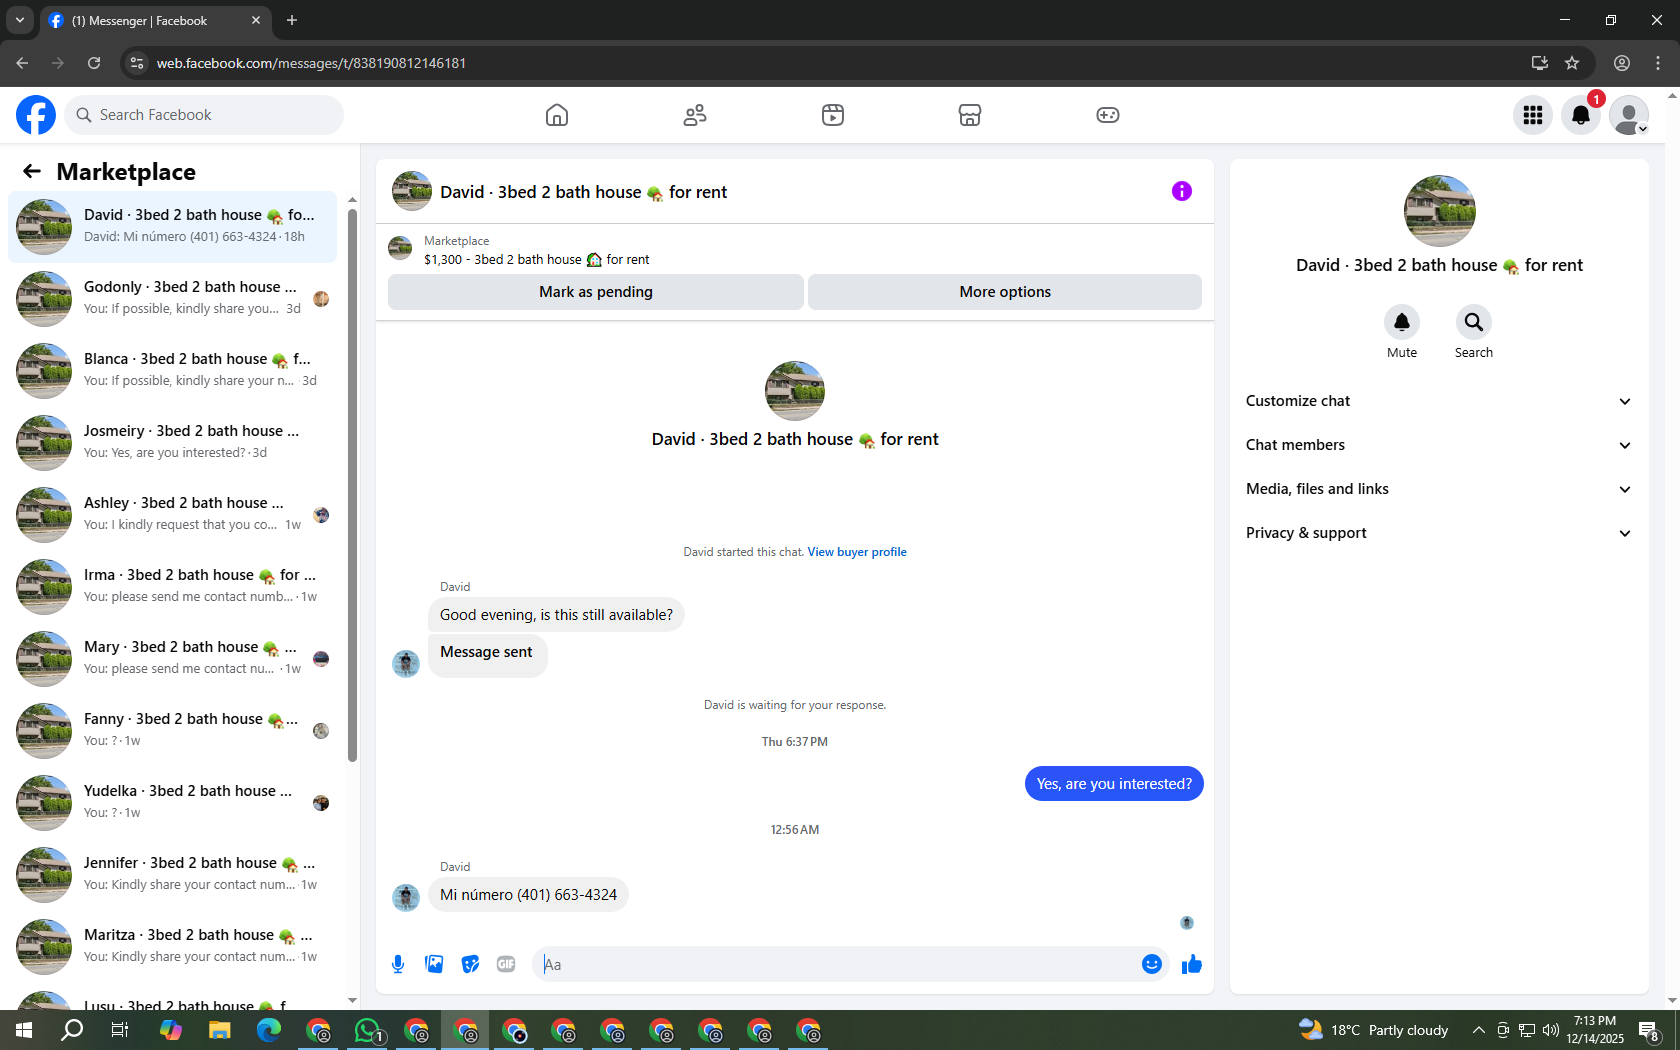Image resolution: width=1680 pixels, height=1050 pixels.
Task: Open the Marketplace storefront icon
Action: [x=970, y=115]
